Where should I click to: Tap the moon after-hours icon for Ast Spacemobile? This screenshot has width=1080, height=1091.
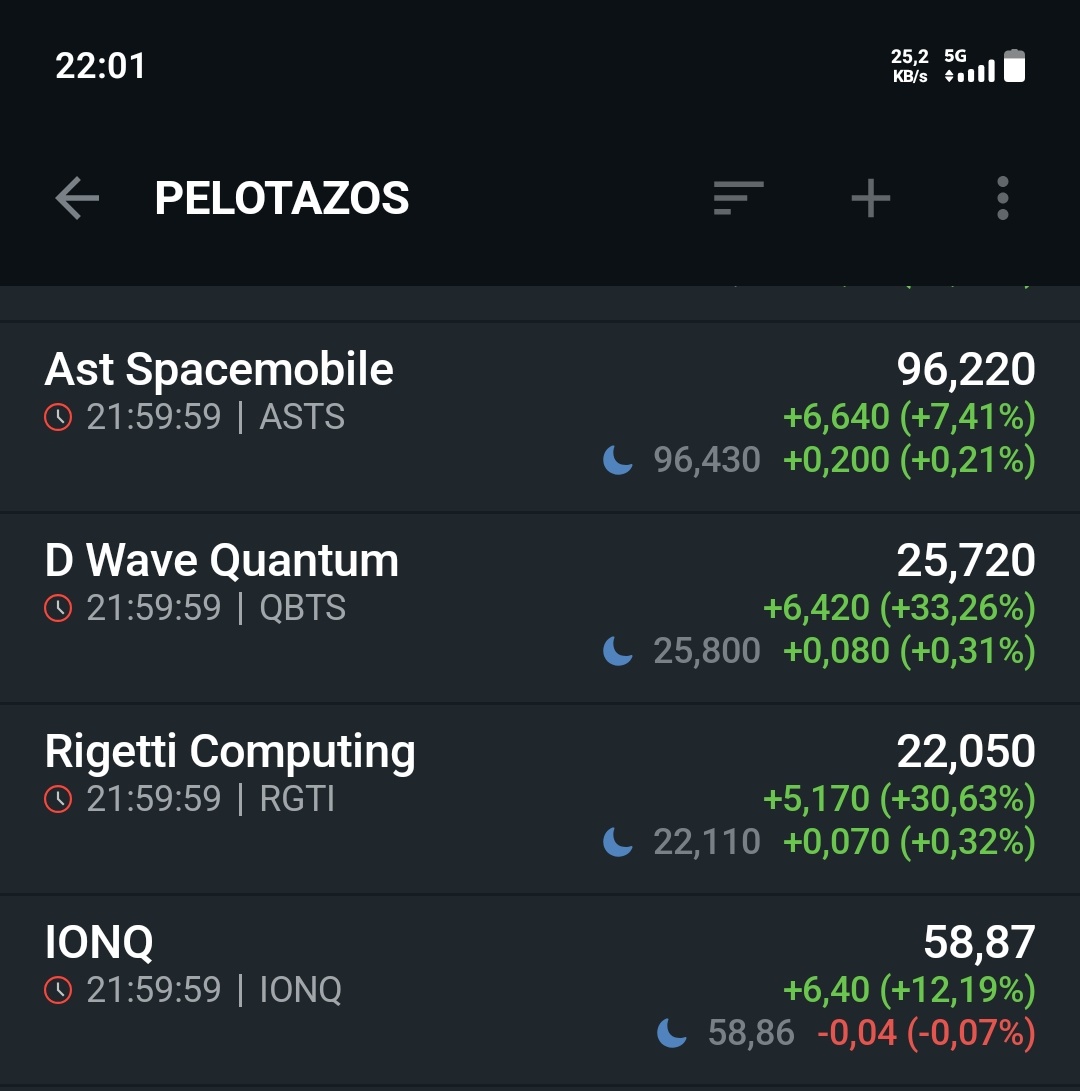pos(617,460)
